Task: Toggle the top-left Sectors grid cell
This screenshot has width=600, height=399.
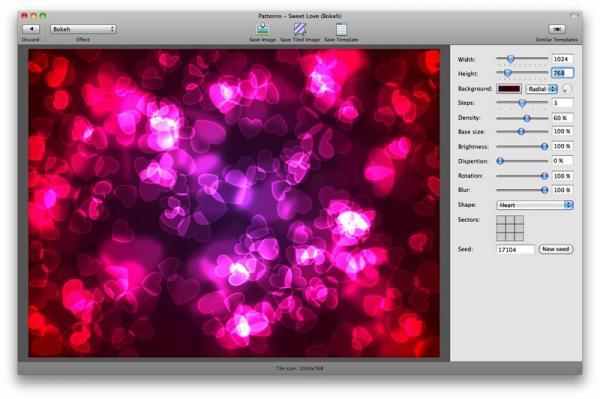Action: (x=501, y=220)
